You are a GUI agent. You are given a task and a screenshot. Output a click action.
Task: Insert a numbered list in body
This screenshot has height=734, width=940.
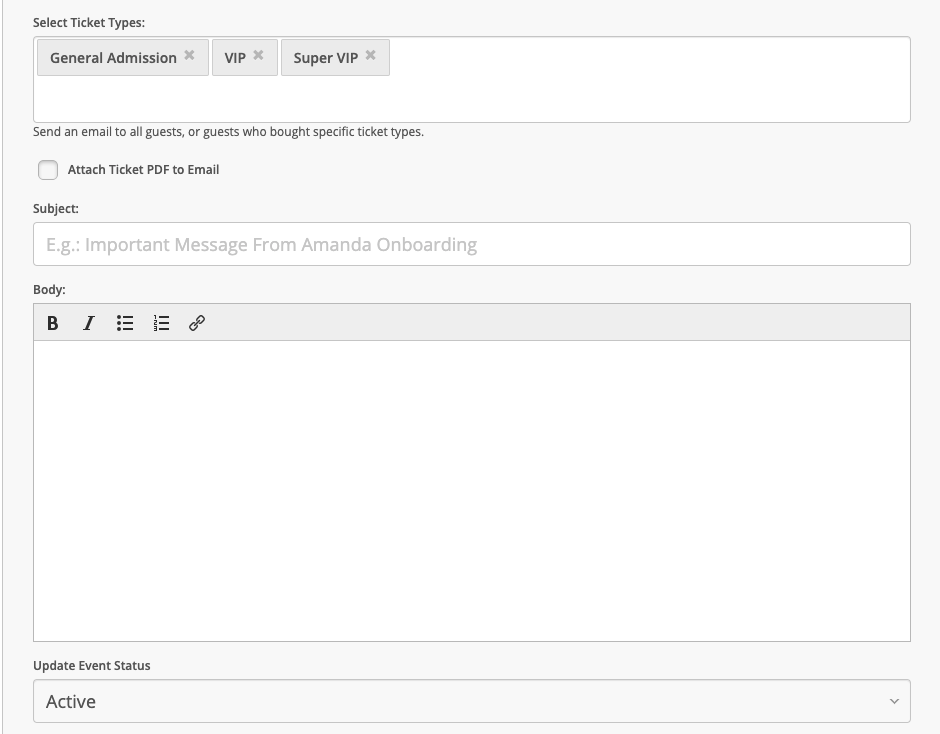161,323
